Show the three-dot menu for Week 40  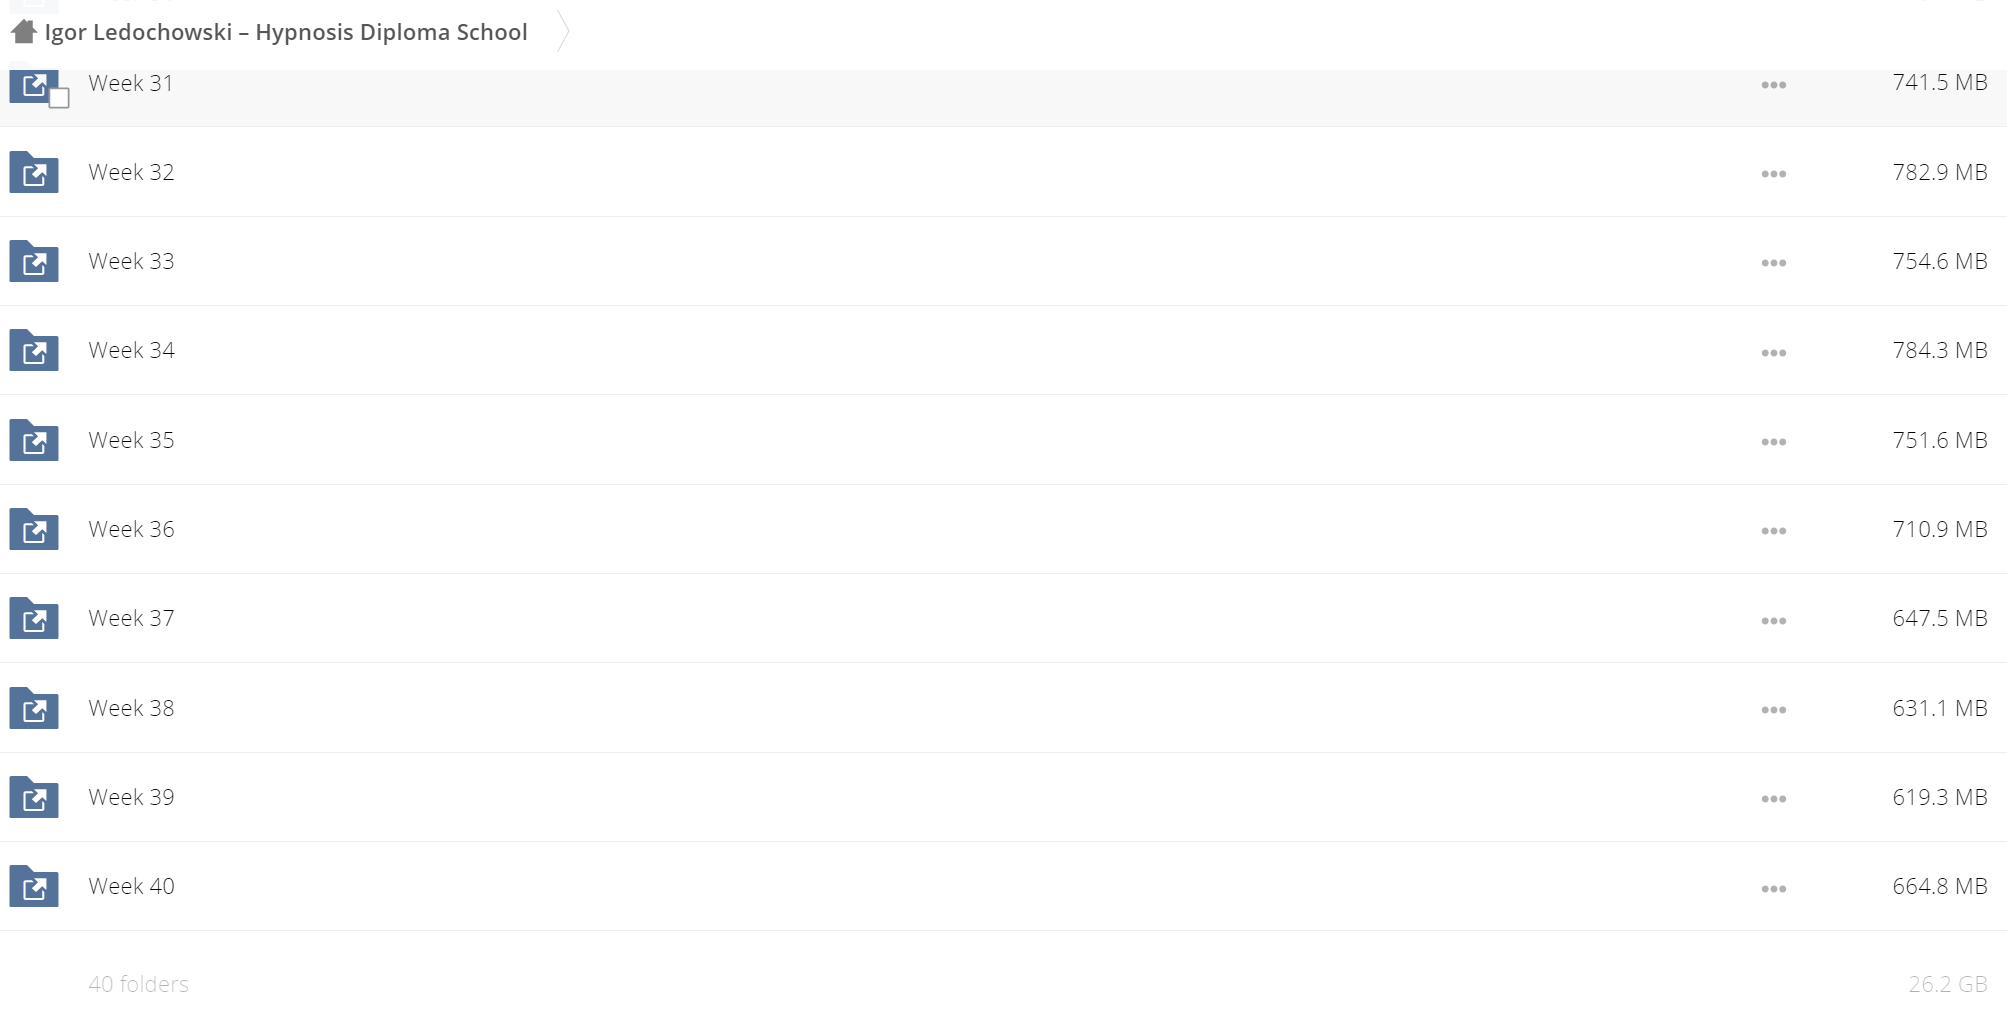tap(1774, 889)
